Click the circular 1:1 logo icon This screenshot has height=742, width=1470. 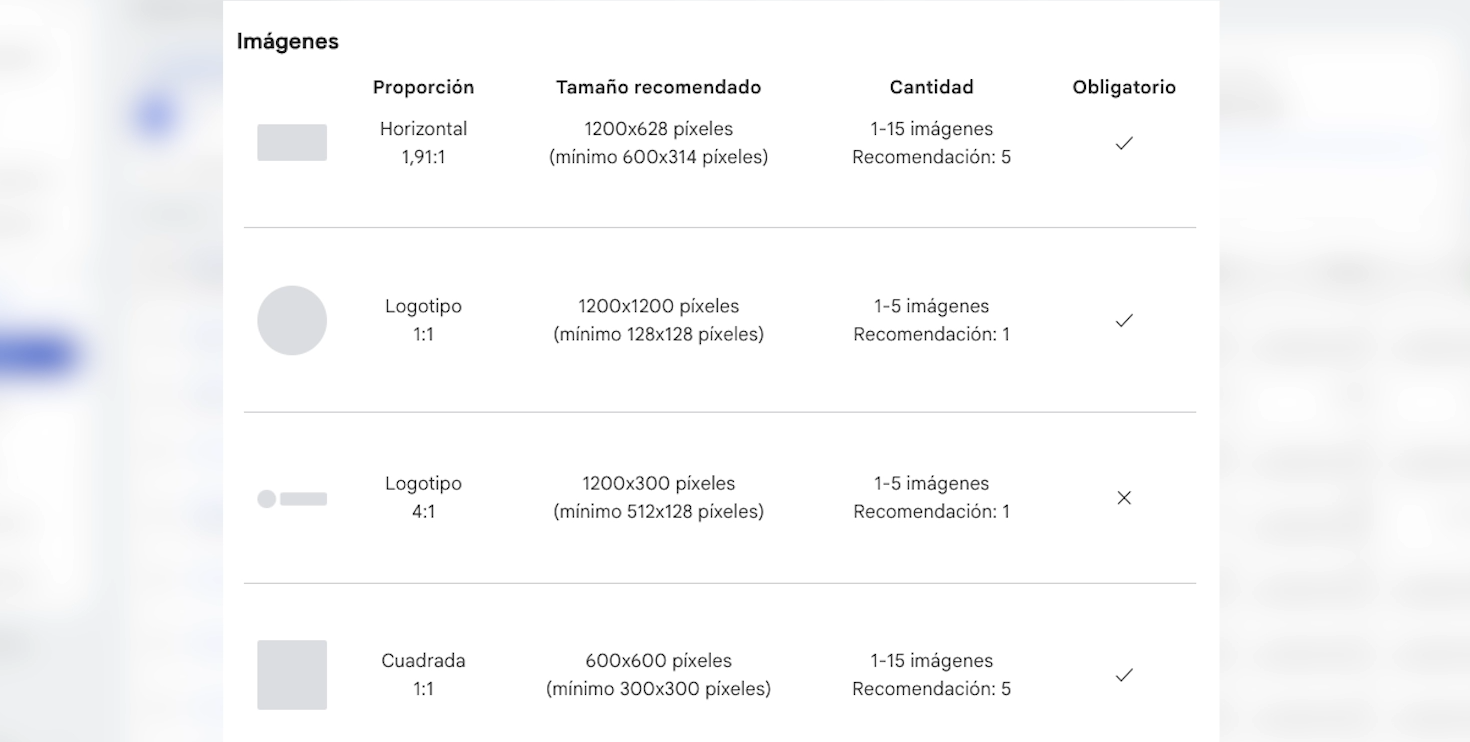[x=292, y=320]
